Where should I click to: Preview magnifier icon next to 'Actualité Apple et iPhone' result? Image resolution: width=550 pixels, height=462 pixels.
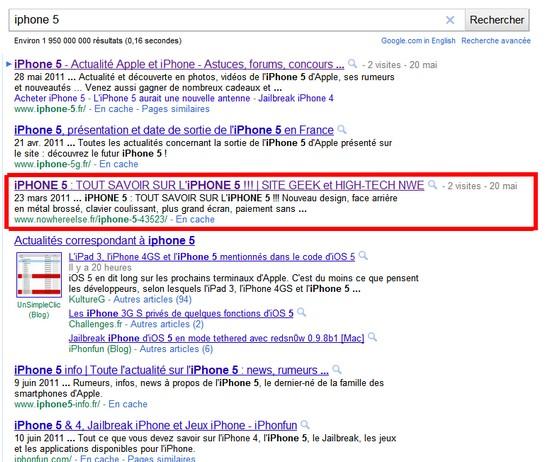352,63
